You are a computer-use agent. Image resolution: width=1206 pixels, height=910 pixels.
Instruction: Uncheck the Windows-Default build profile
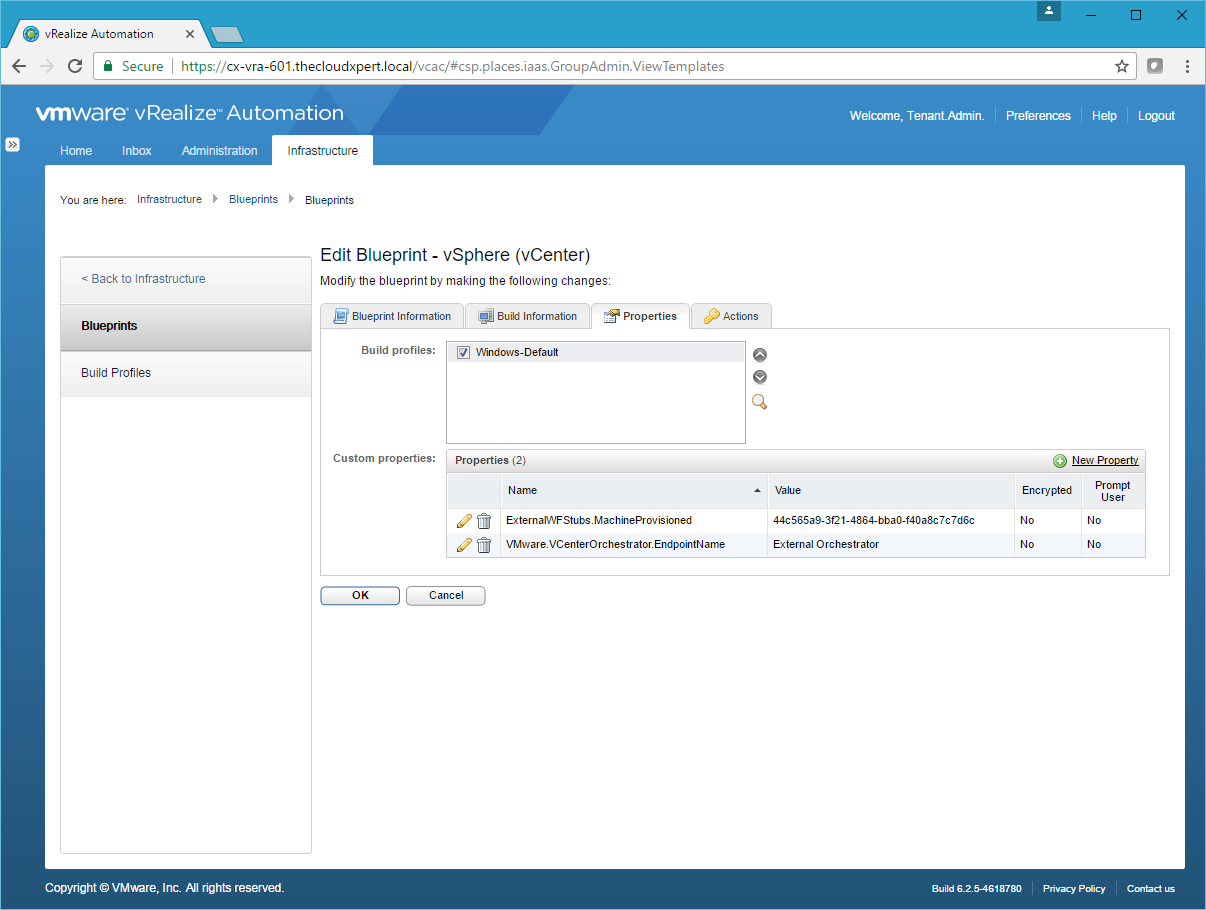coord(463,353)
